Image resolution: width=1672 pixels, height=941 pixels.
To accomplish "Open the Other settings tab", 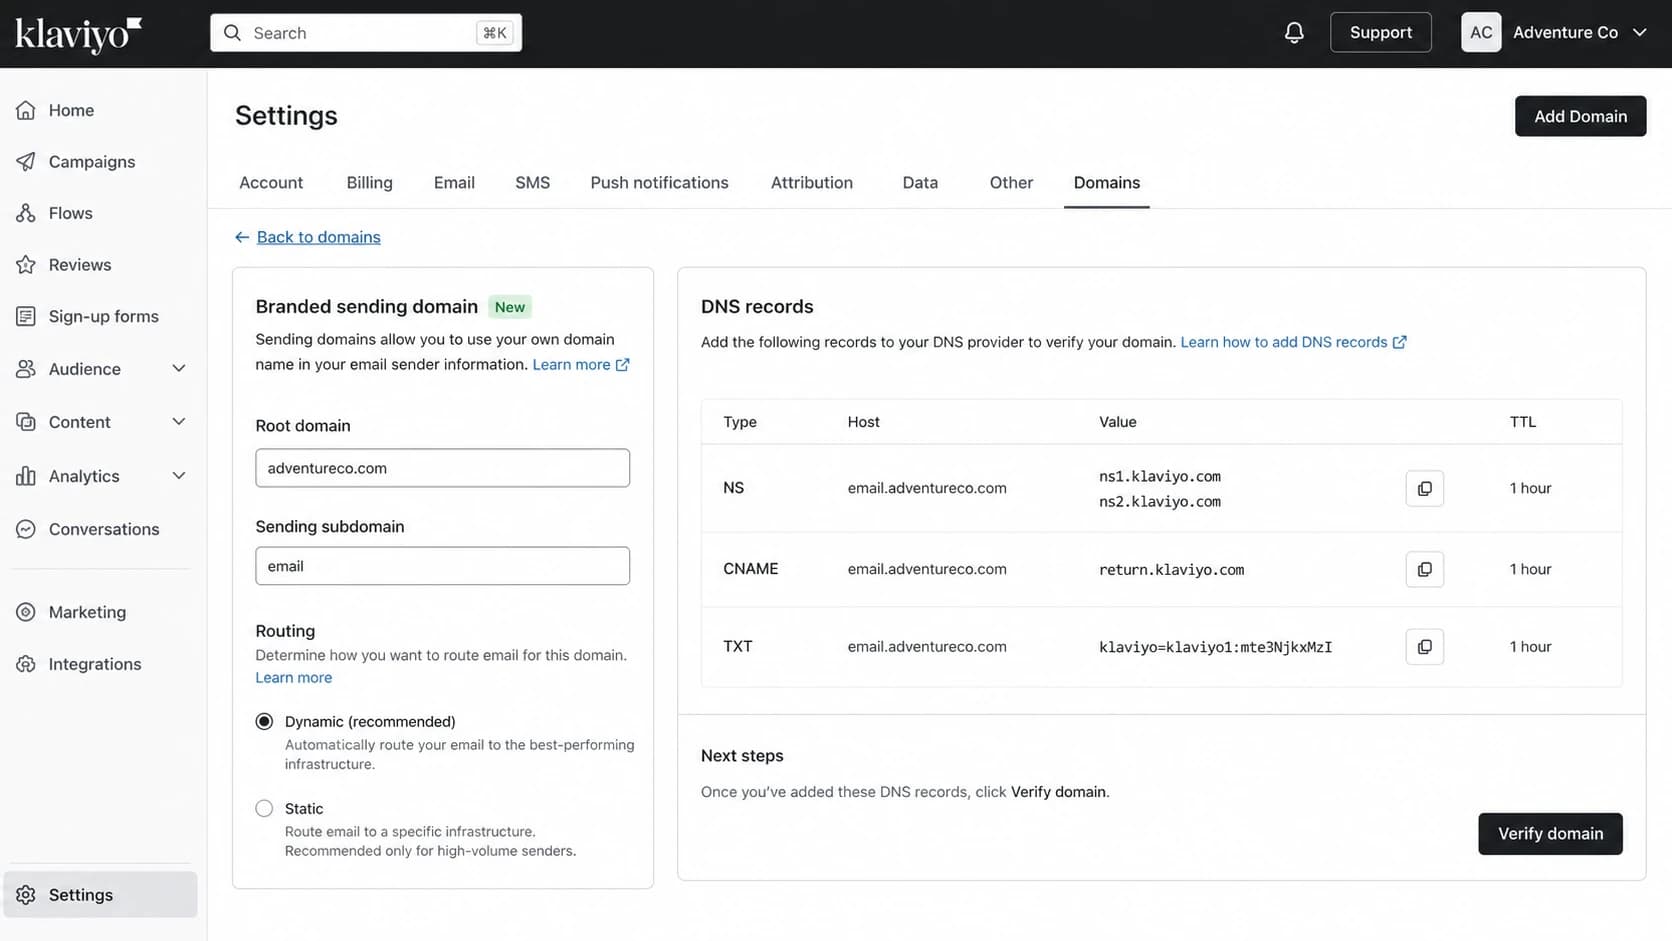I will tap(1011, 183).
